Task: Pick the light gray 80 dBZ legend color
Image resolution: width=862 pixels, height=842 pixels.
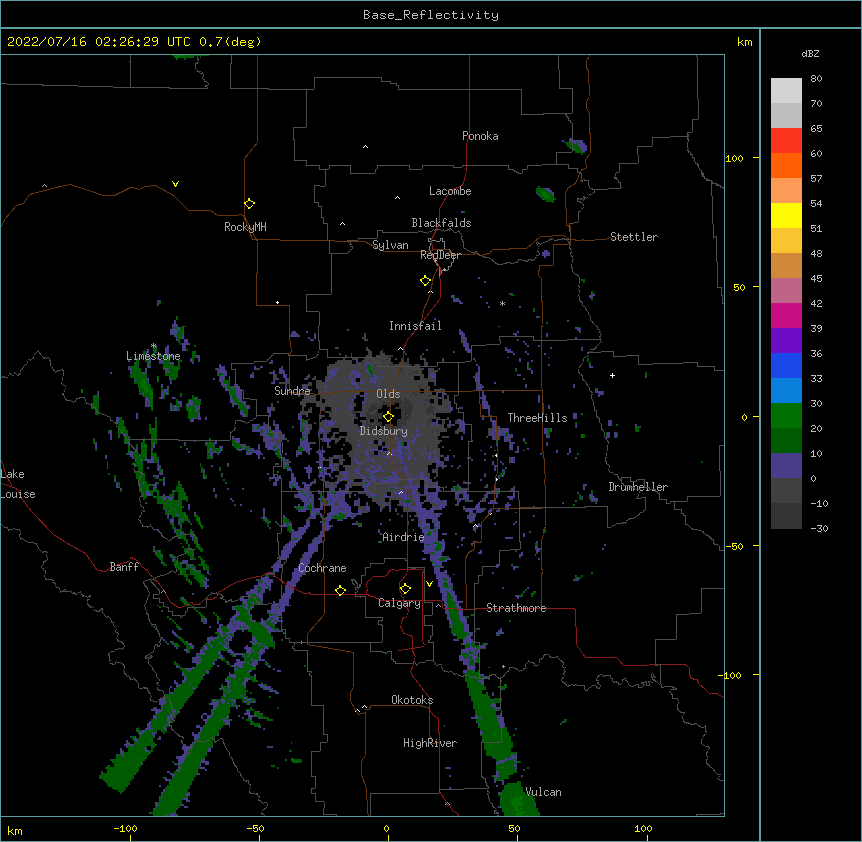Action: coord(786,90)
